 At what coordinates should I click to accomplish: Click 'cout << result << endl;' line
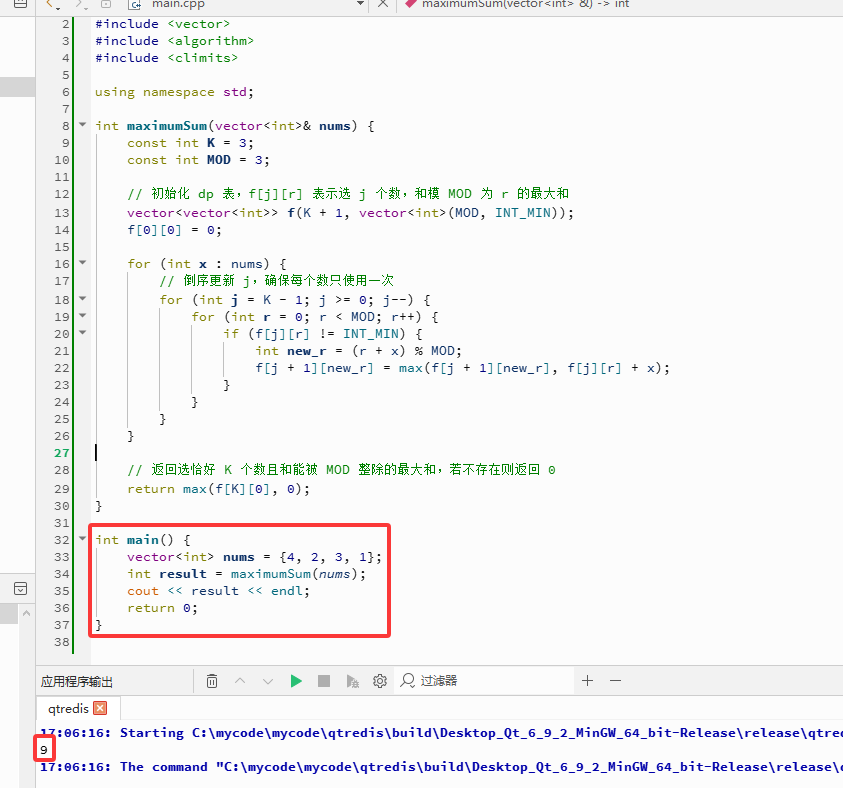pos(218,591)
